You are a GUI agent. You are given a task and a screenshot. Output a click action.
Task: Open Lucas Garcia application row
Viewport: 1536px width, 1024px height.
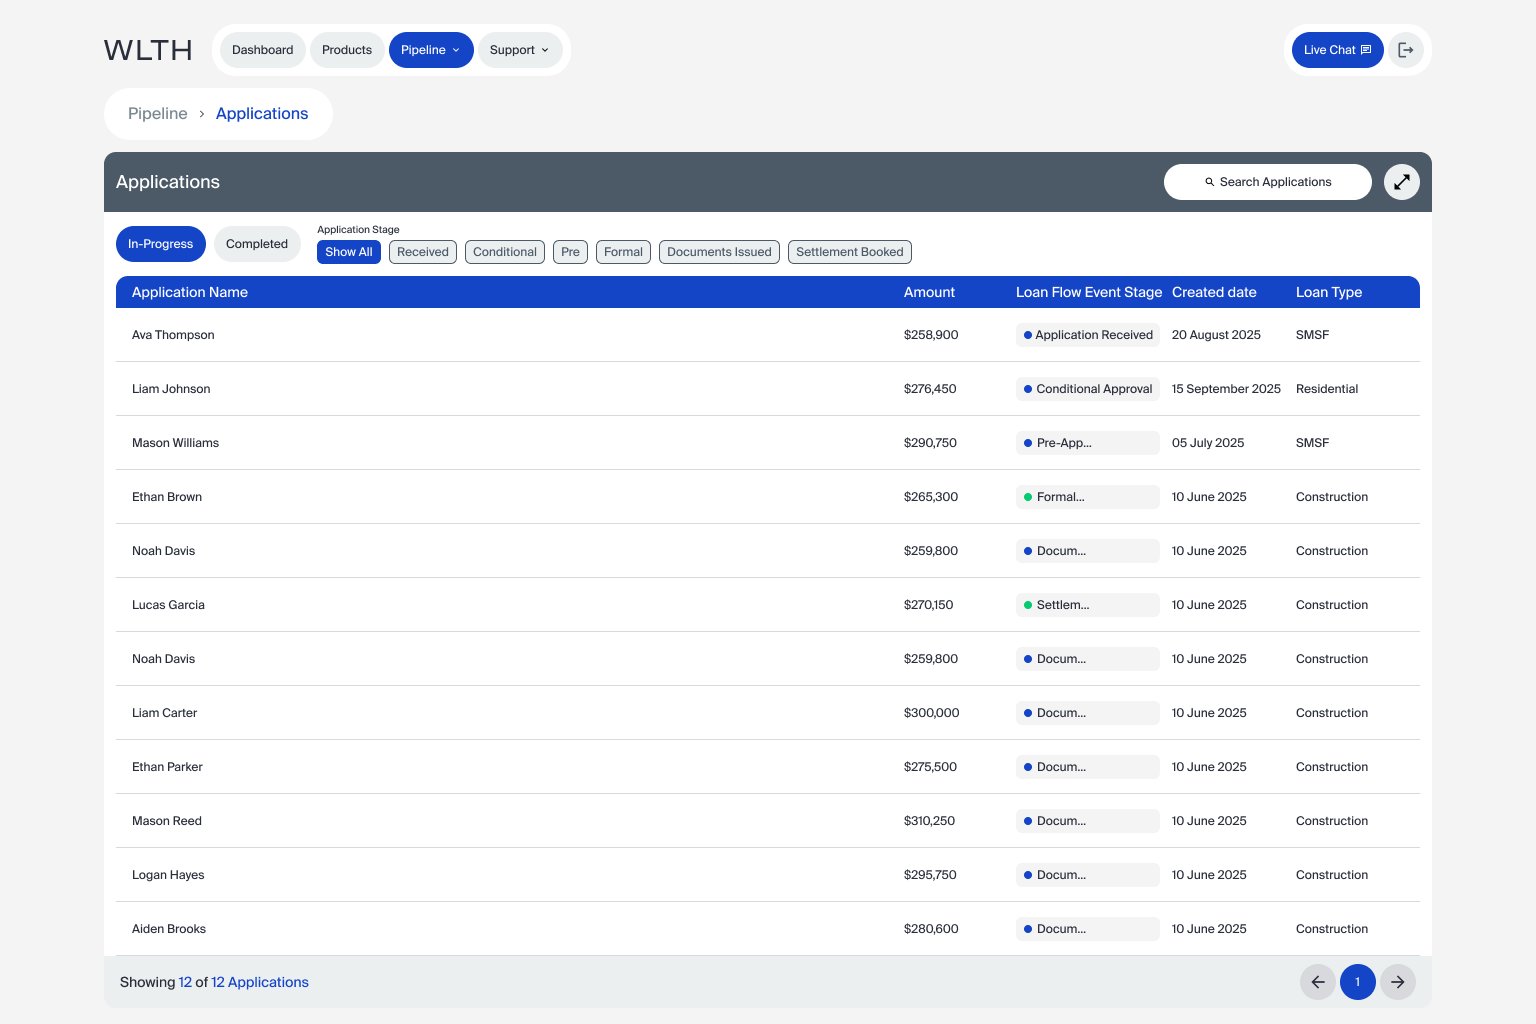[x=768, y=605]
